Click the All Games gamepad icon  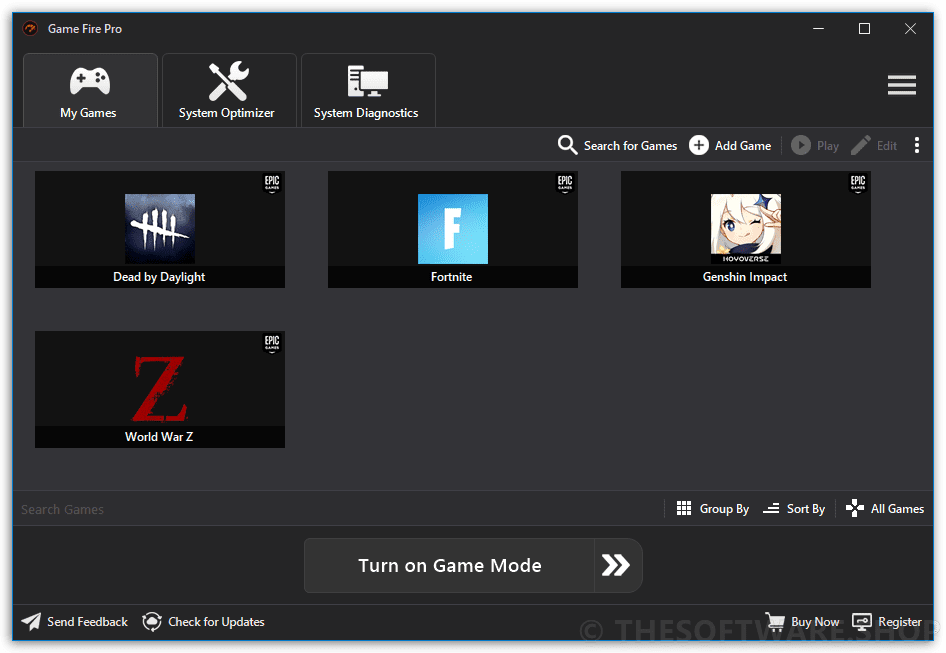(x=854, y=508)
